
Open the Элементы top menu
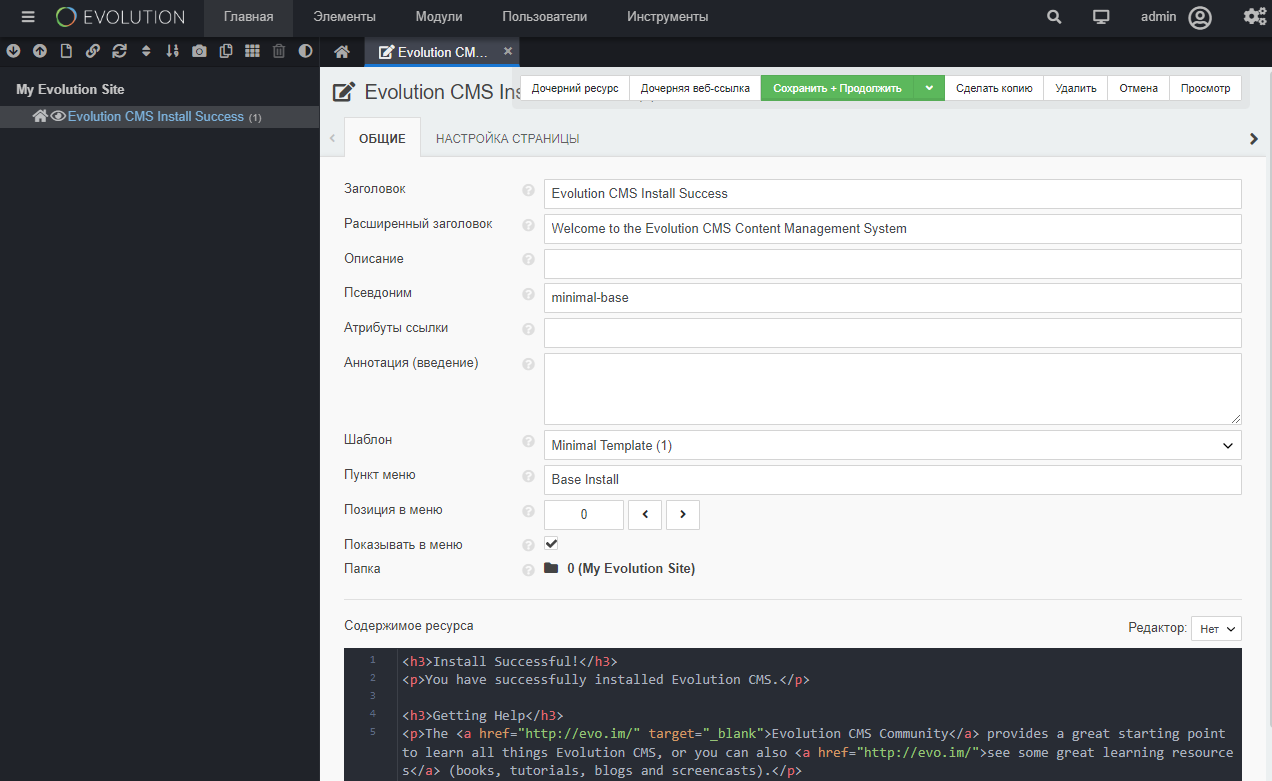pos(344,17)
